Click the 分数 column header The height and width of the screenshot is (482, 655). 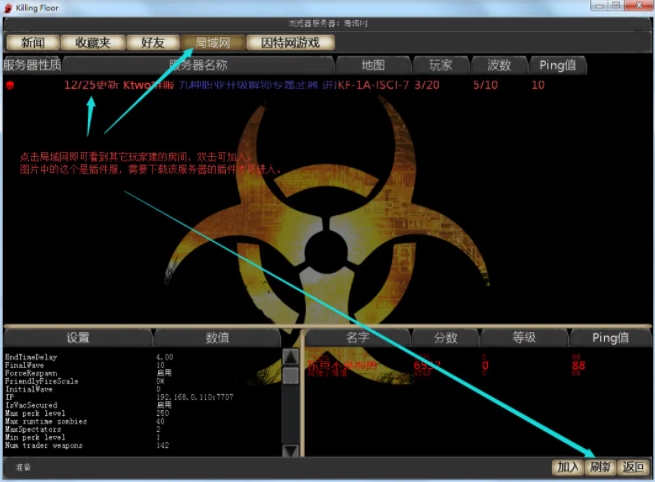[446, 337]
